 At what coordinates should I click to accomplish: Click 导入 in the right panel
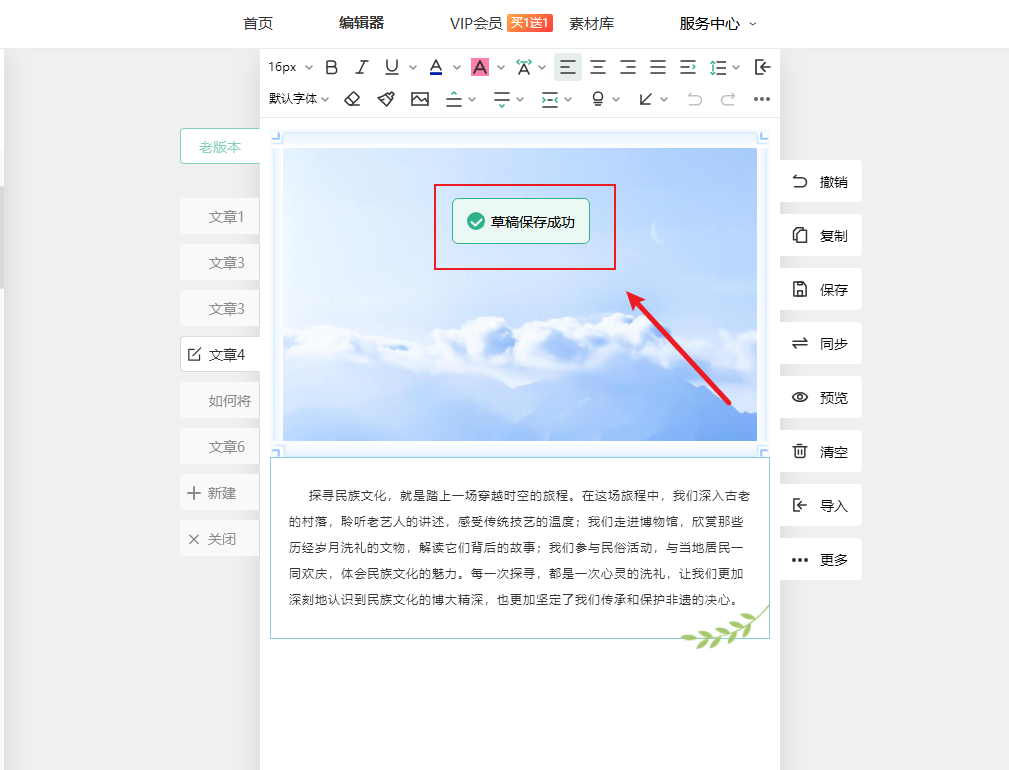pyautogui.click(x=820, y=506)
